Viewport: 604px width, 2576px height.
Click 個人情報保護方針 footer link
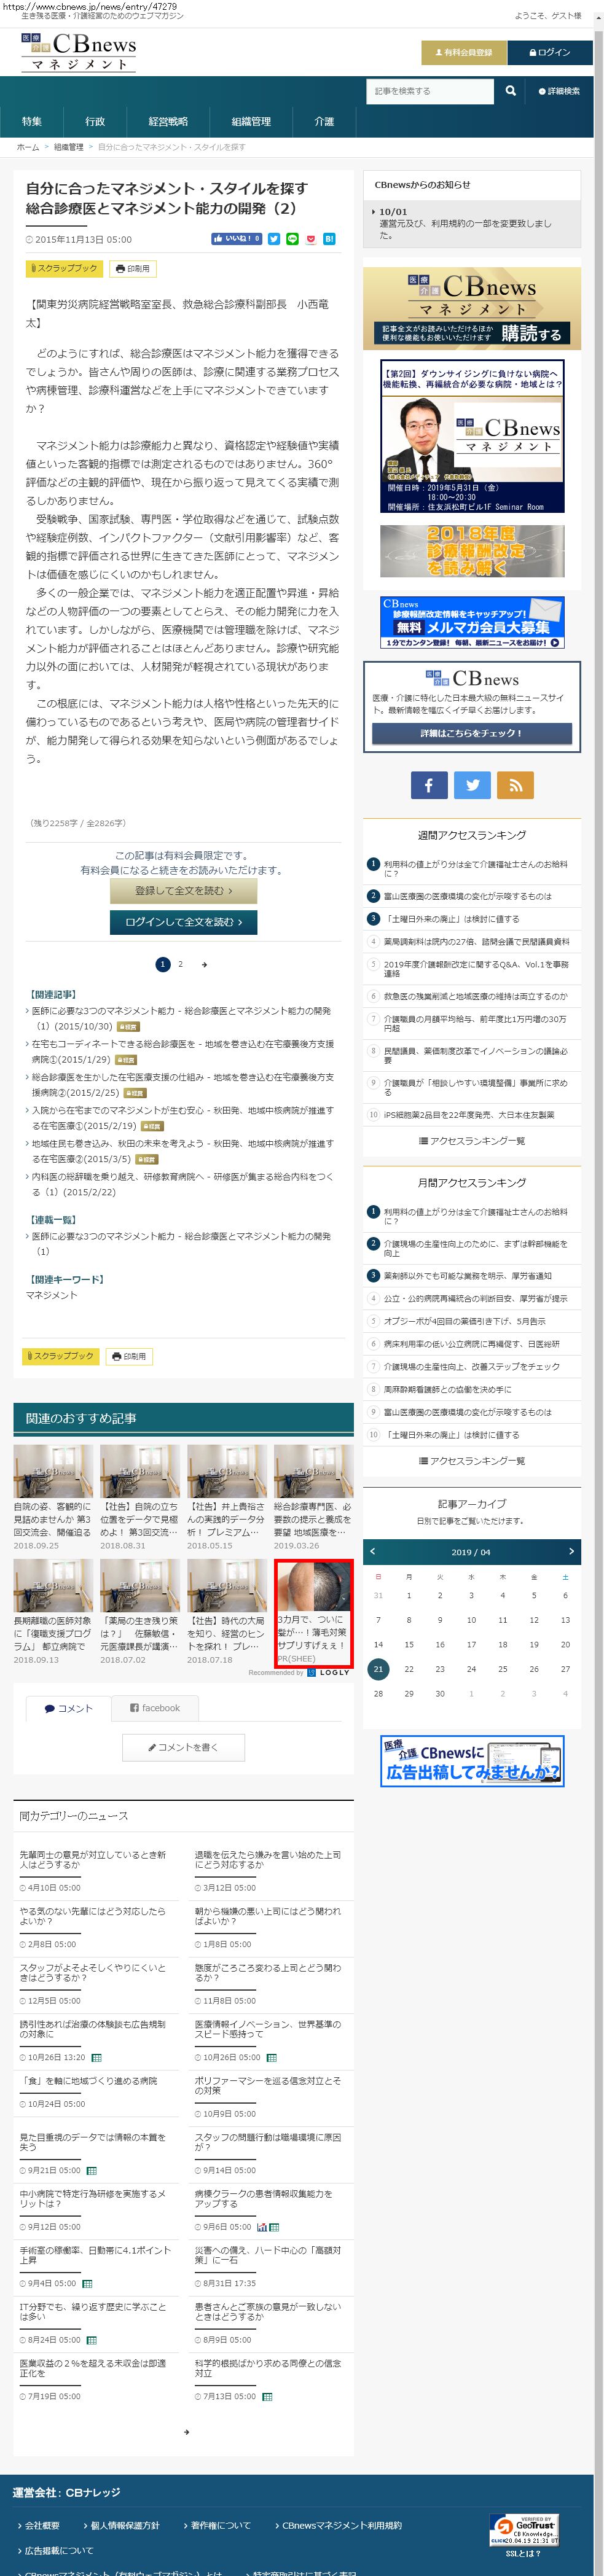click(125, 2525)
